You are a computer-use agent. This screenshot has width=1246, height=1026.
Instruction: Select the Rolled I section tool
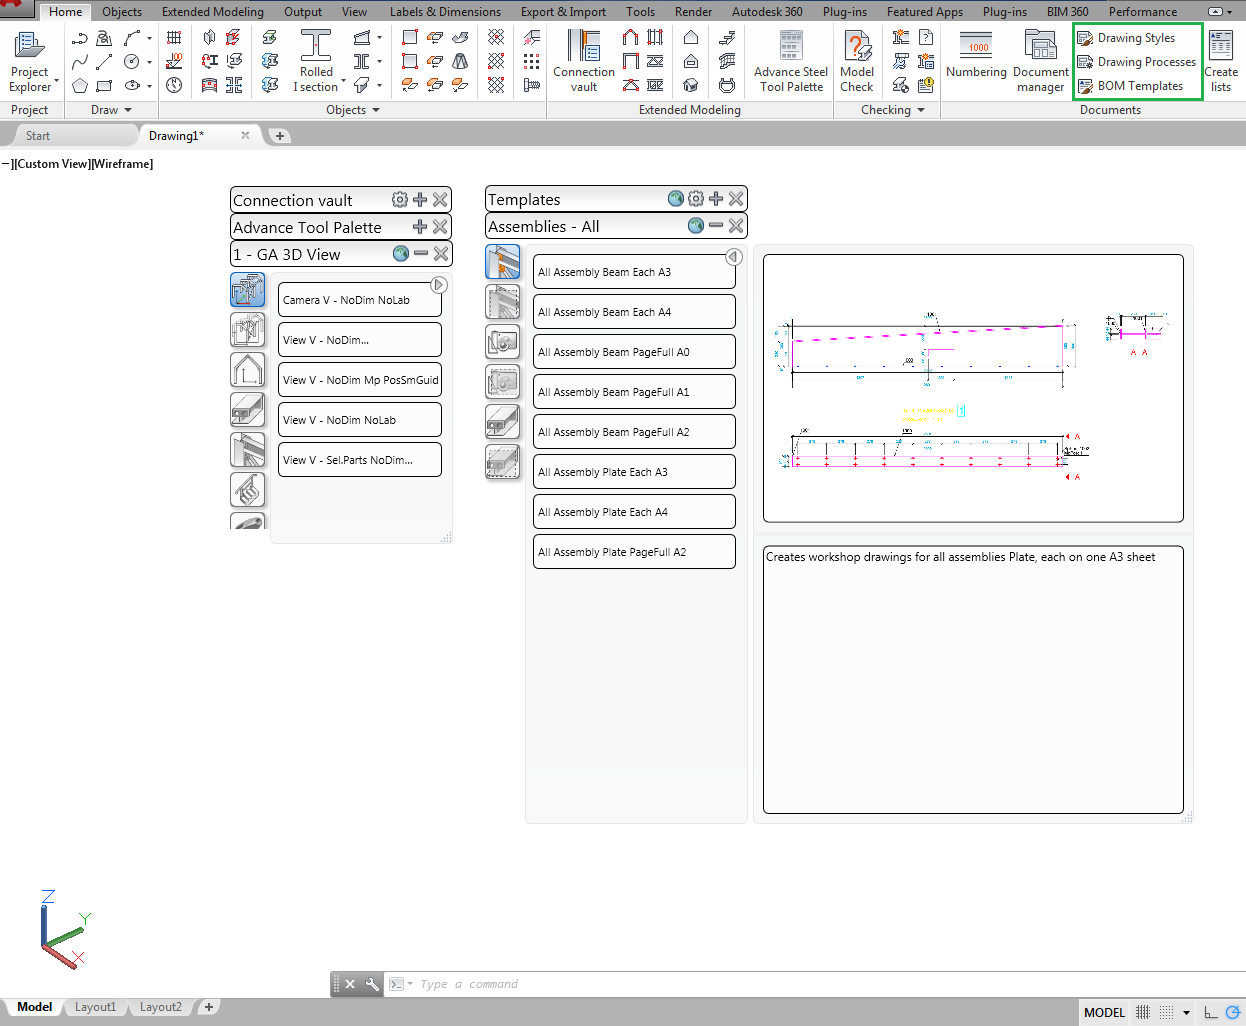click(316, 61)
